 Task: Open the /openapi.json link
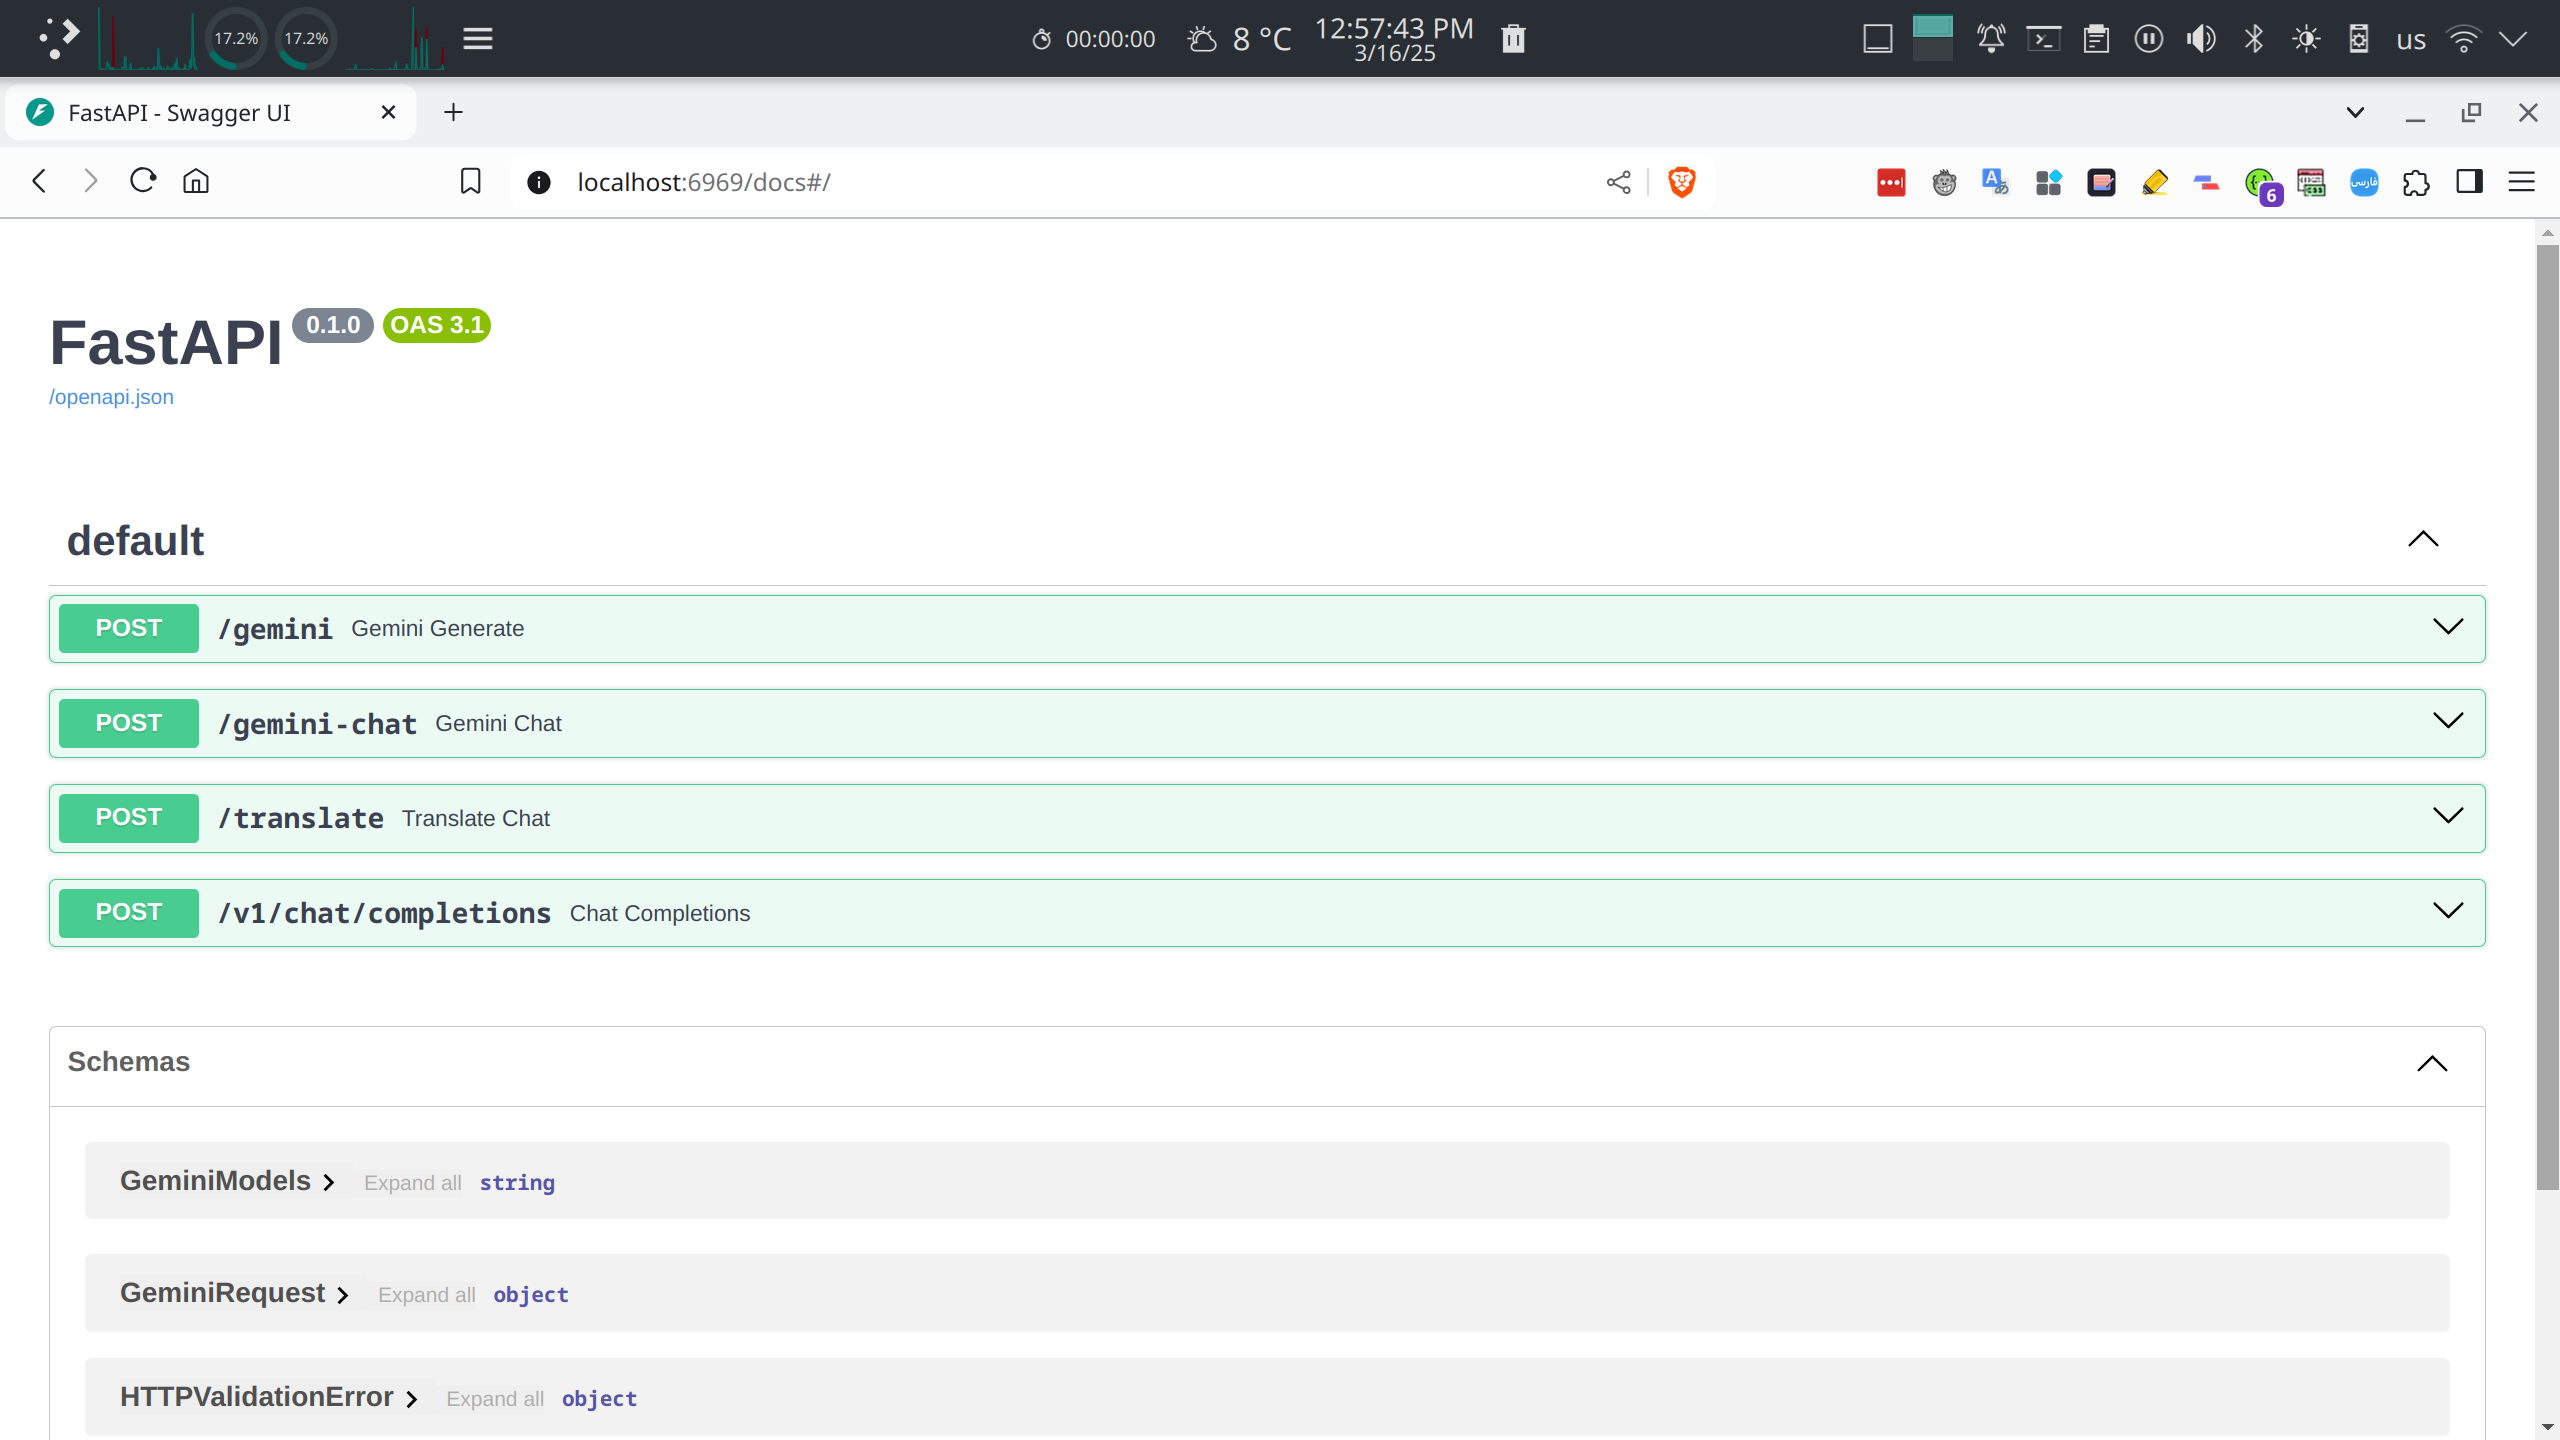[111, 396]
